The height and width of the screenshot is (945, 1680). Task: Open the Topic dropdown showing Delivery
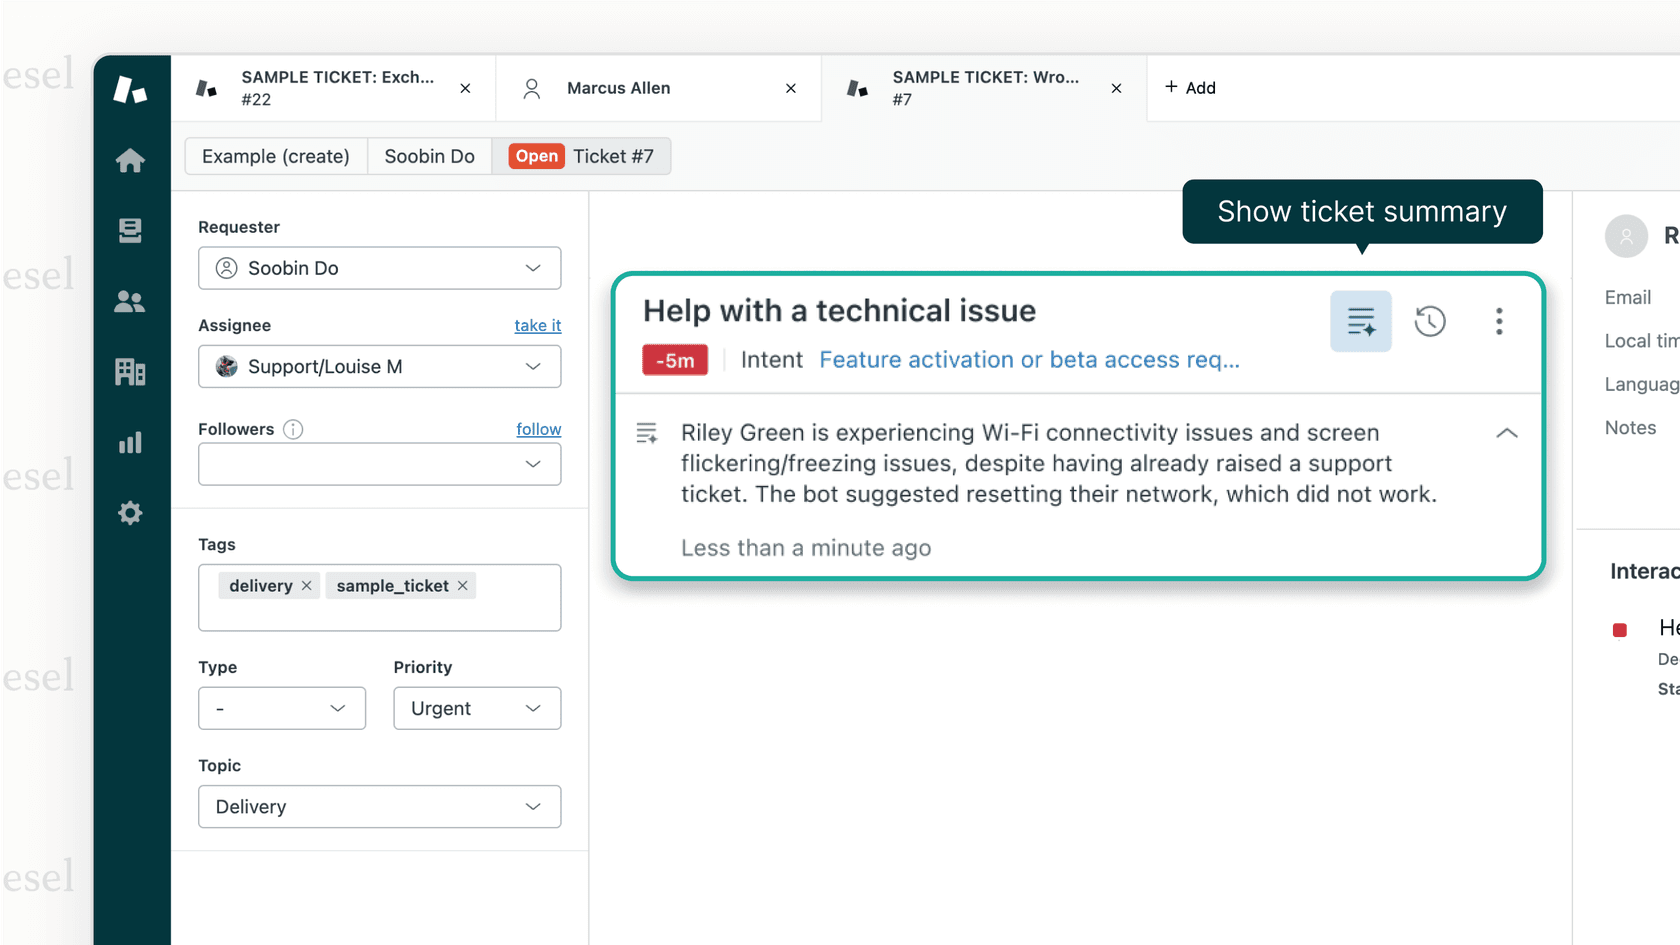(379, 806)
